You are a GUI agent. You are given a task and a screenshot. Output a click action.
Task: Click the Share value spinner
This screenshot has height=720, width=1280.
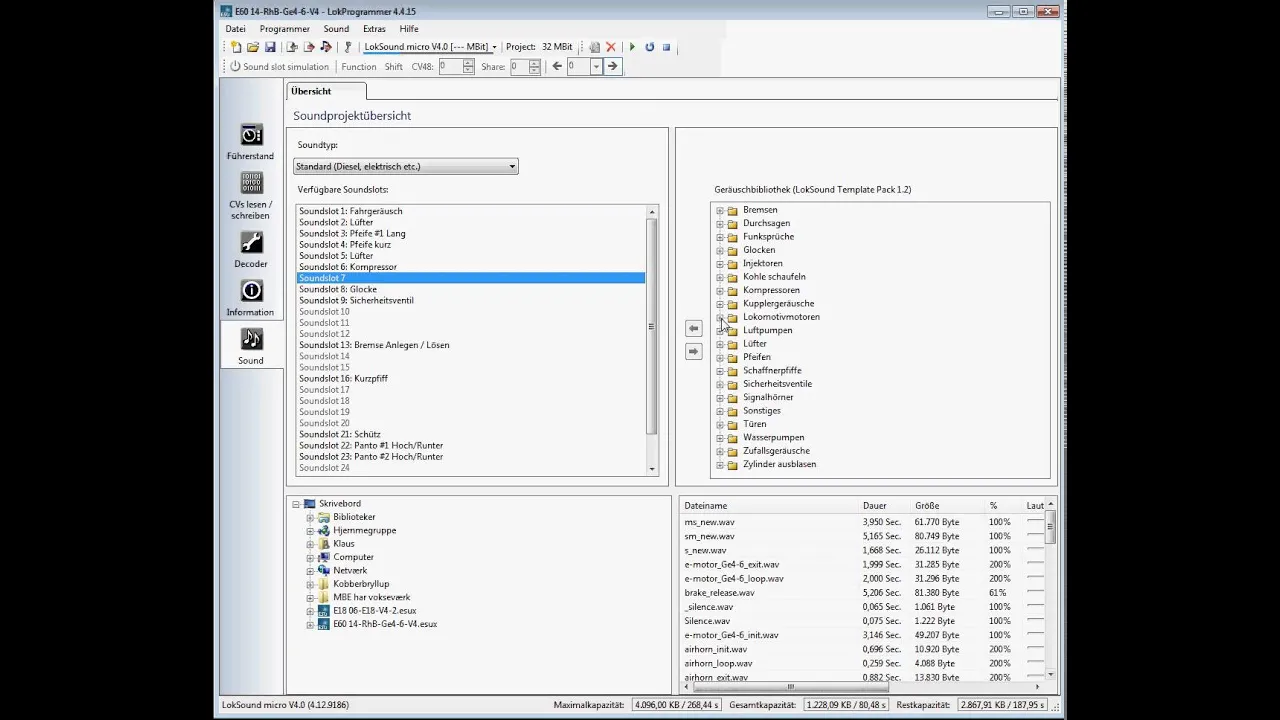(x=534, y=67)
